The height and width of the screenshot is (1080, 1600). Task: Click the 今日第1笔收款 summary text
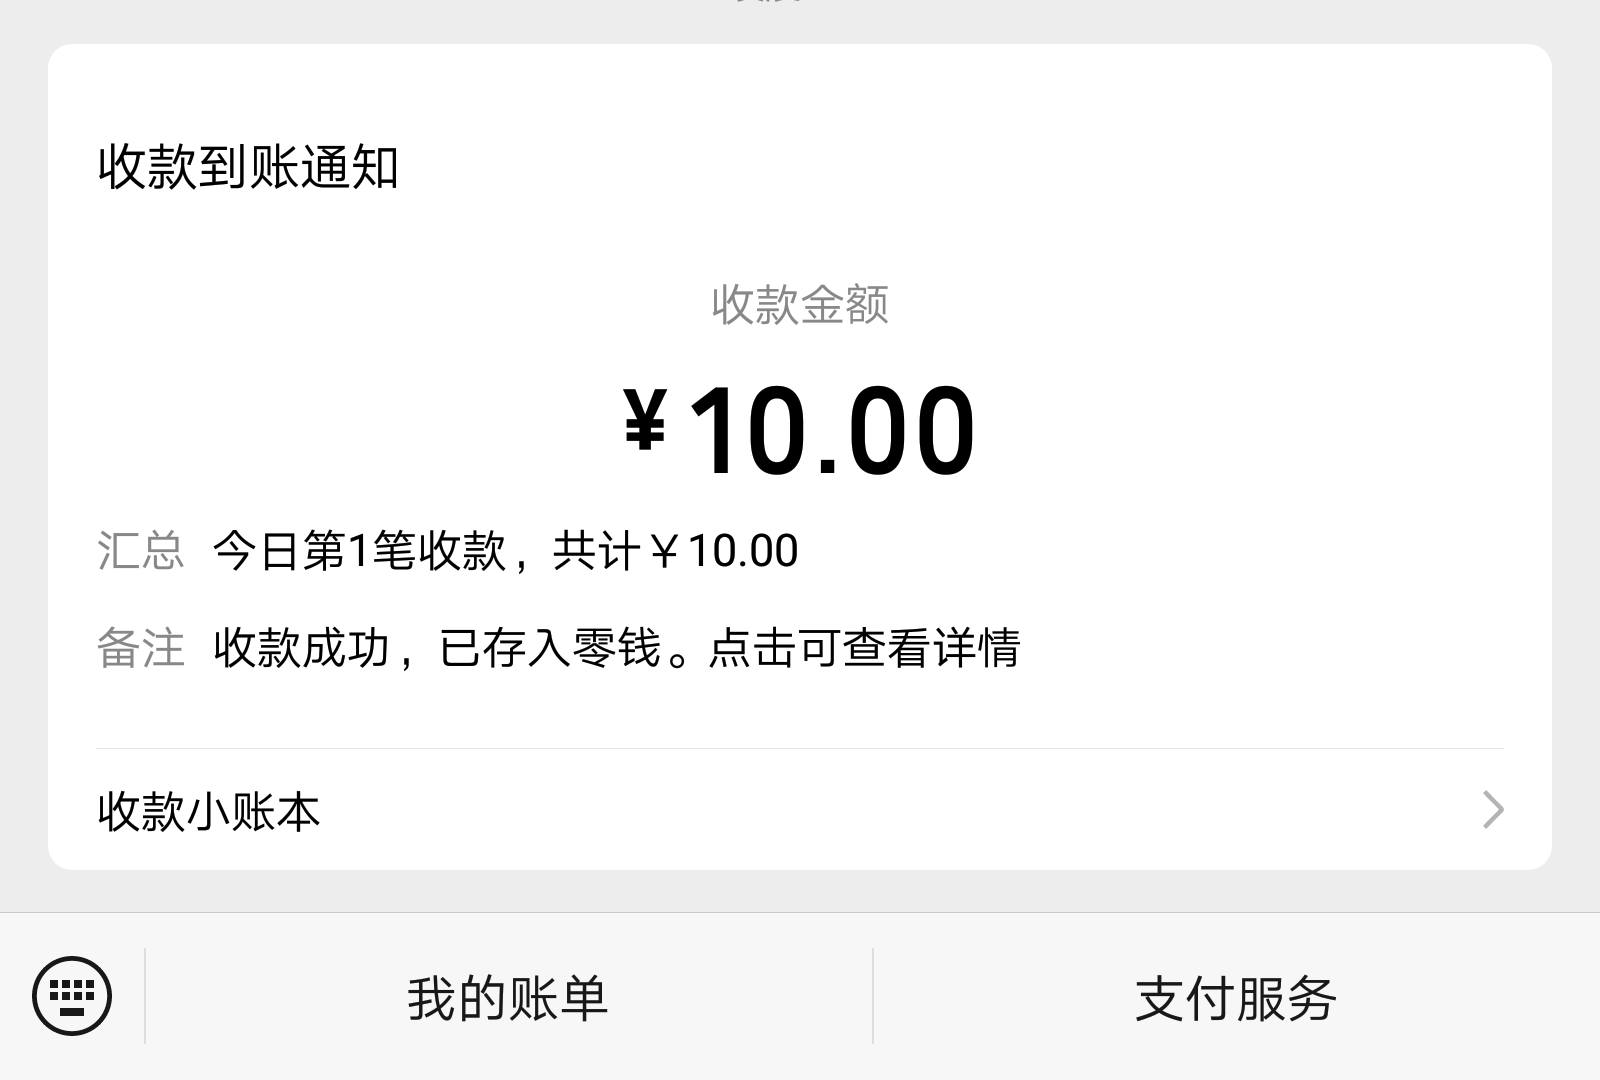(360, 551)
